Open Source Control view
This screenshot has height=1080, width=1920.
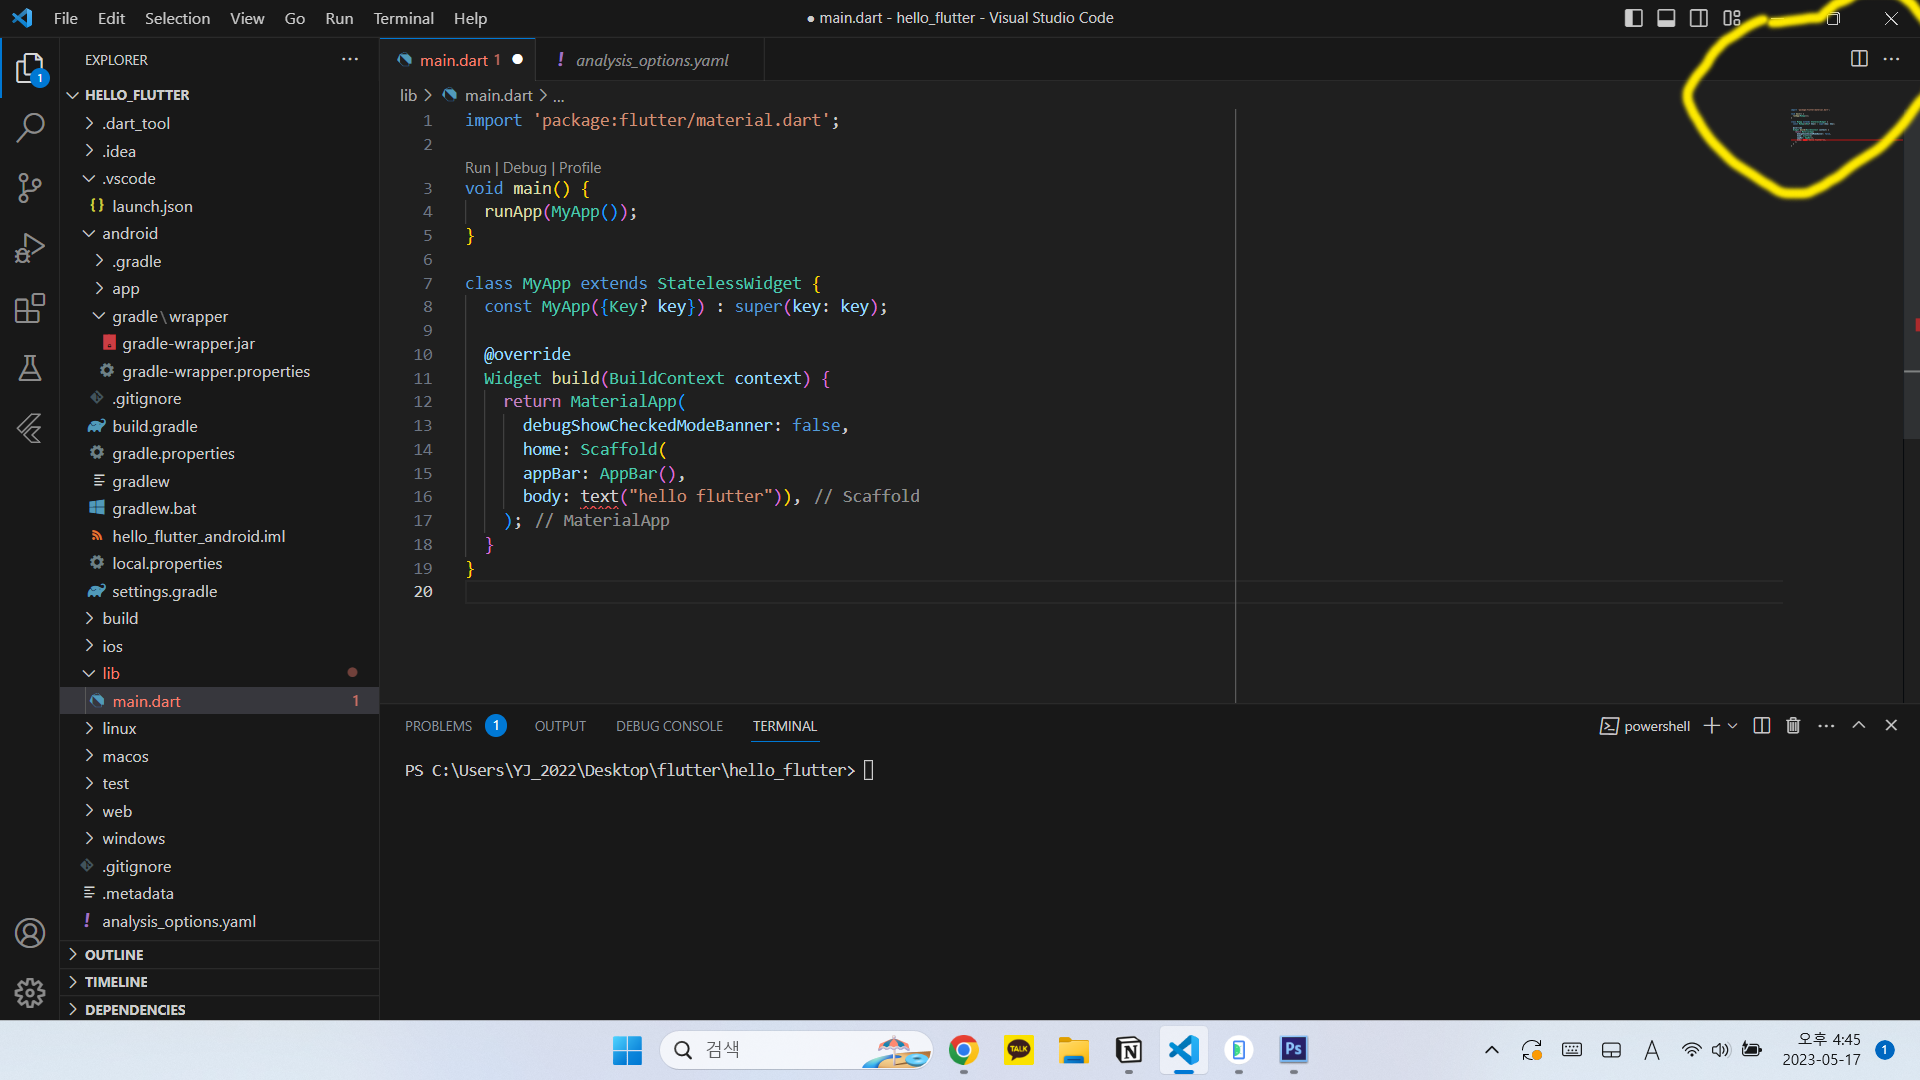click(x=30, y=187)
